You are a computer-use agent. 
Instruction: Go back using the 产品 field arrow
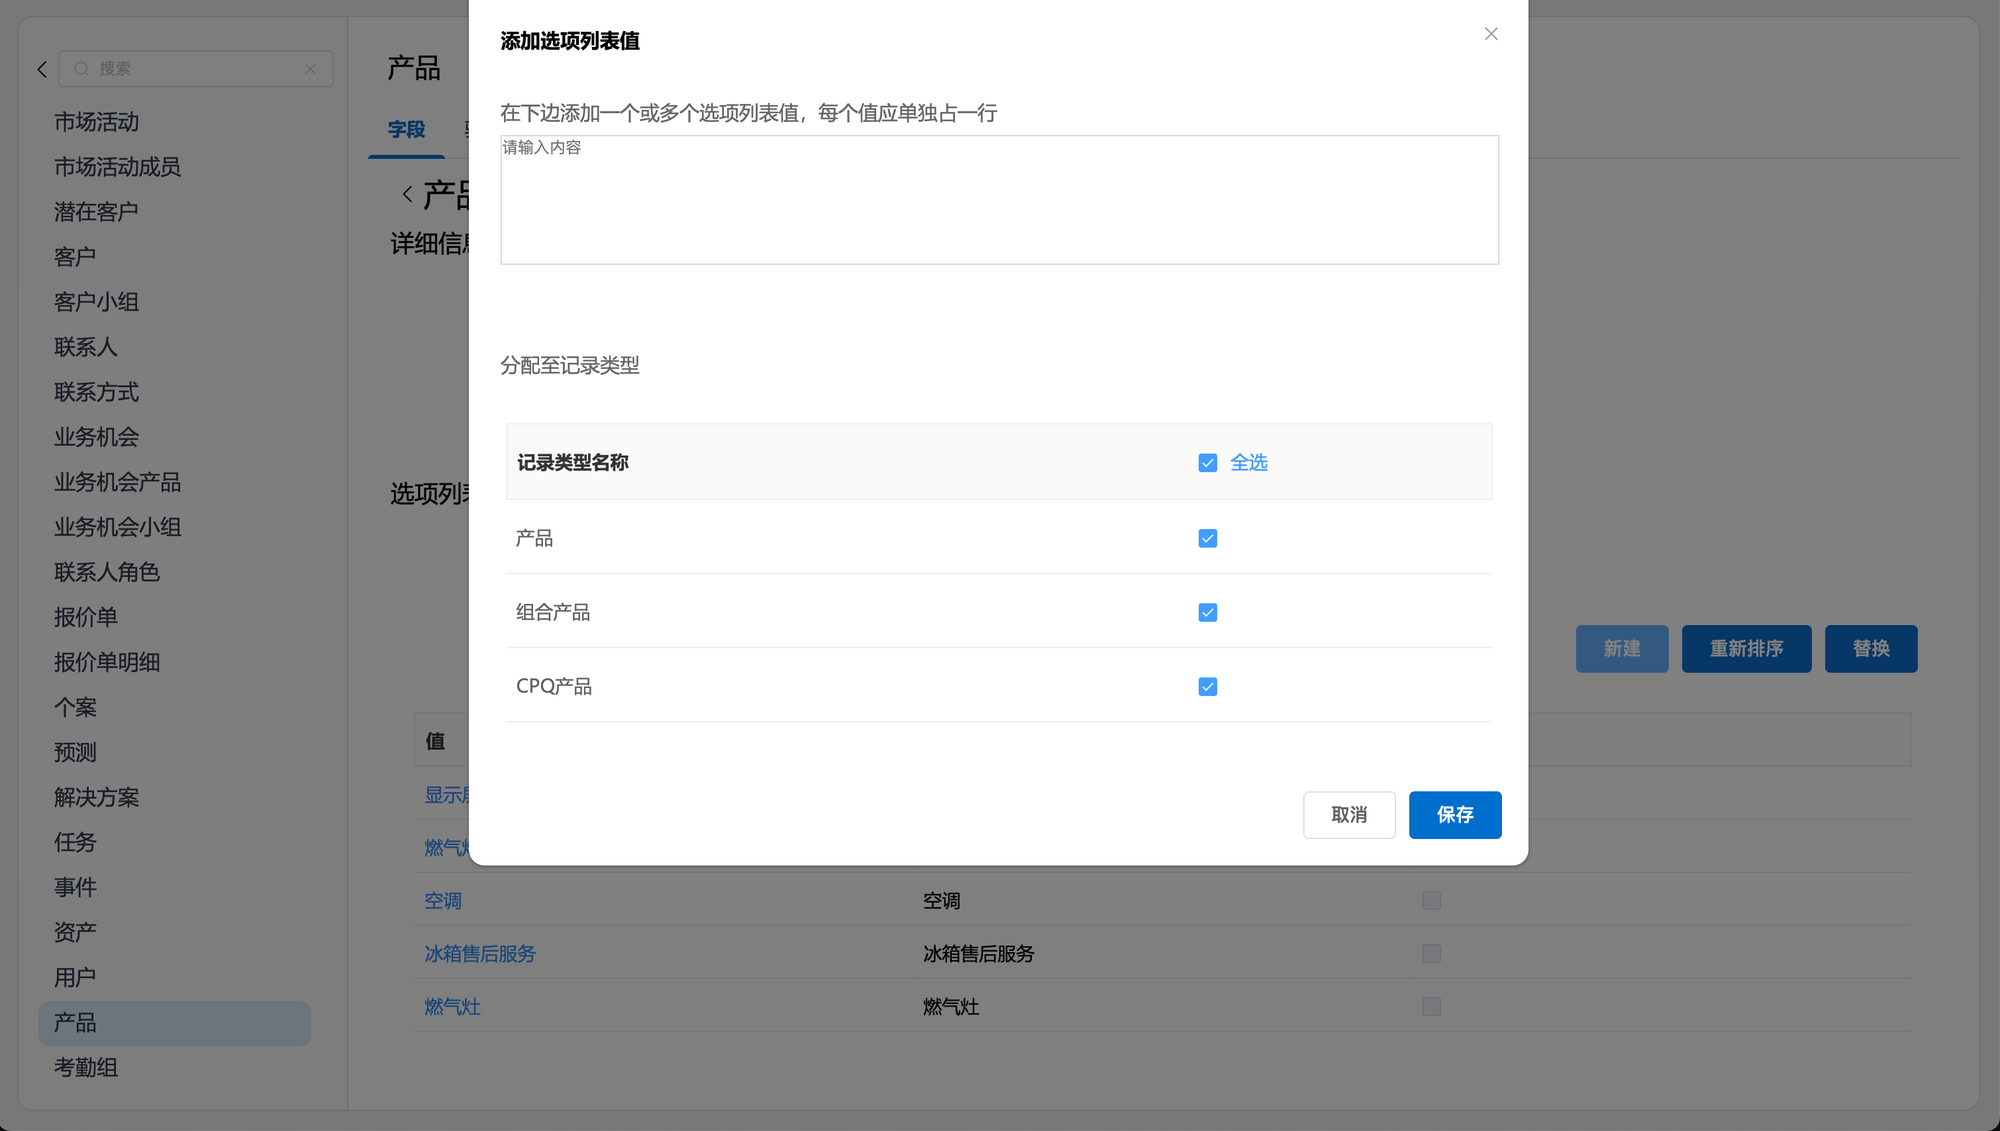[x=408, y=194]
